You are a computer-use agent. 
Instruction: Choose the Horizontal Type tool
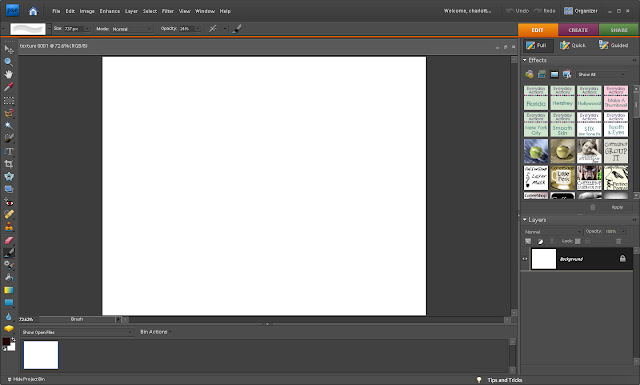point(9,151)
